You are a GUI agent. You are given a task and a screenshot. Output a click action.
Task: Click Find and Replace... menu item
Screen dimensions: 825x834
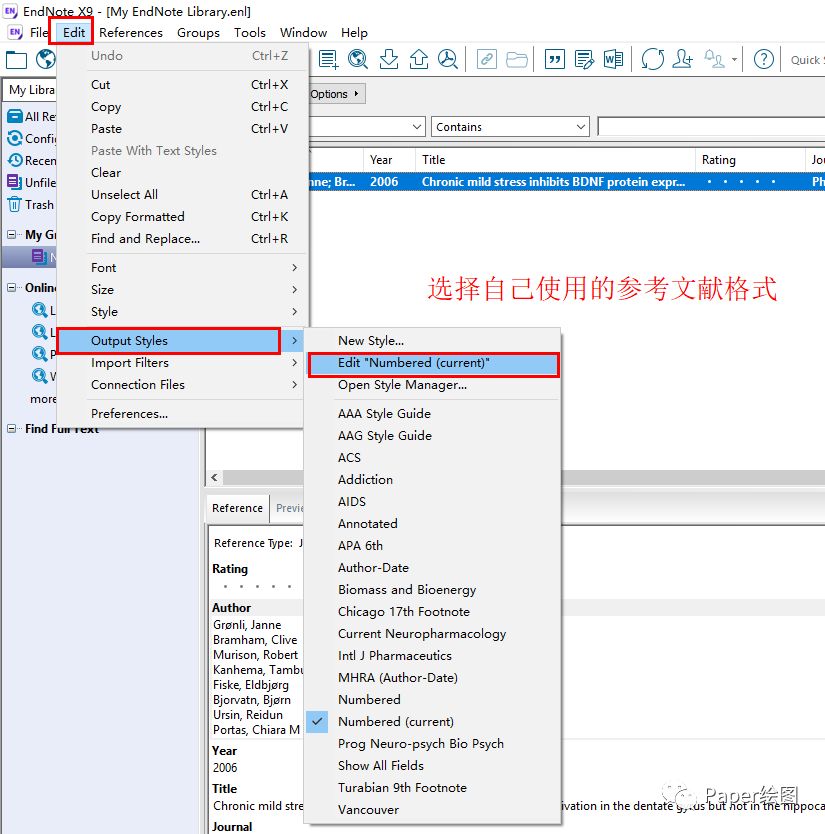pos(181,239)
